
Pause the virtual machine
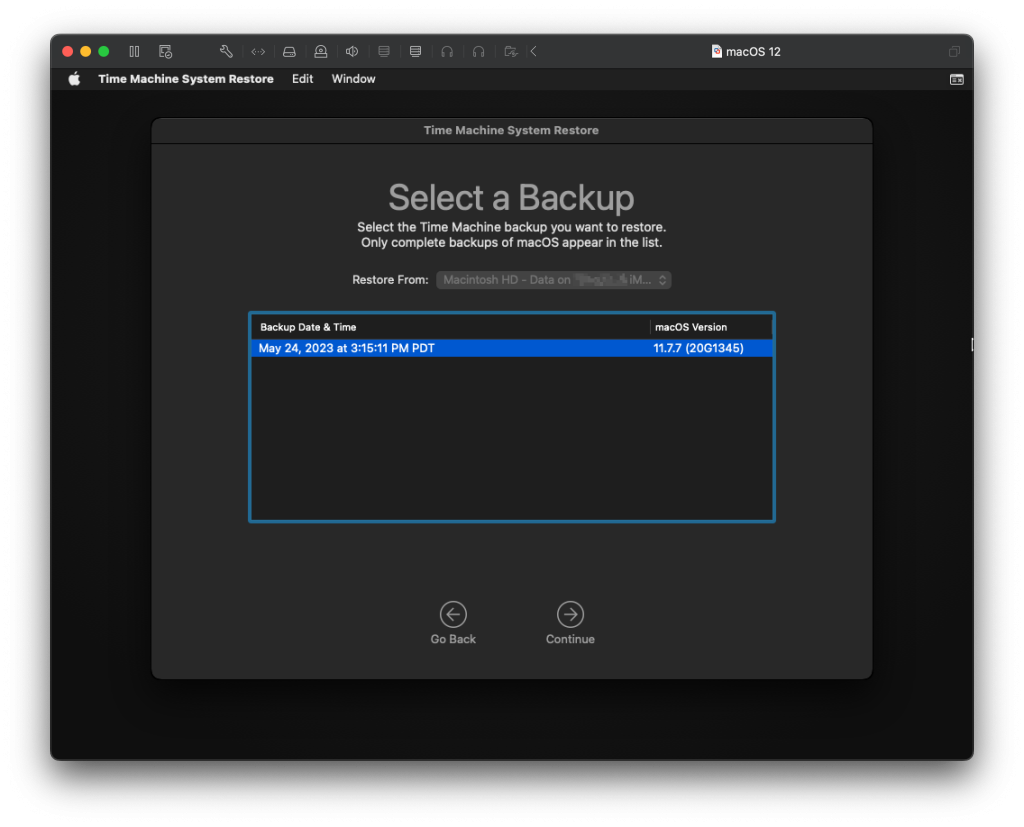[x=134, y=52]
